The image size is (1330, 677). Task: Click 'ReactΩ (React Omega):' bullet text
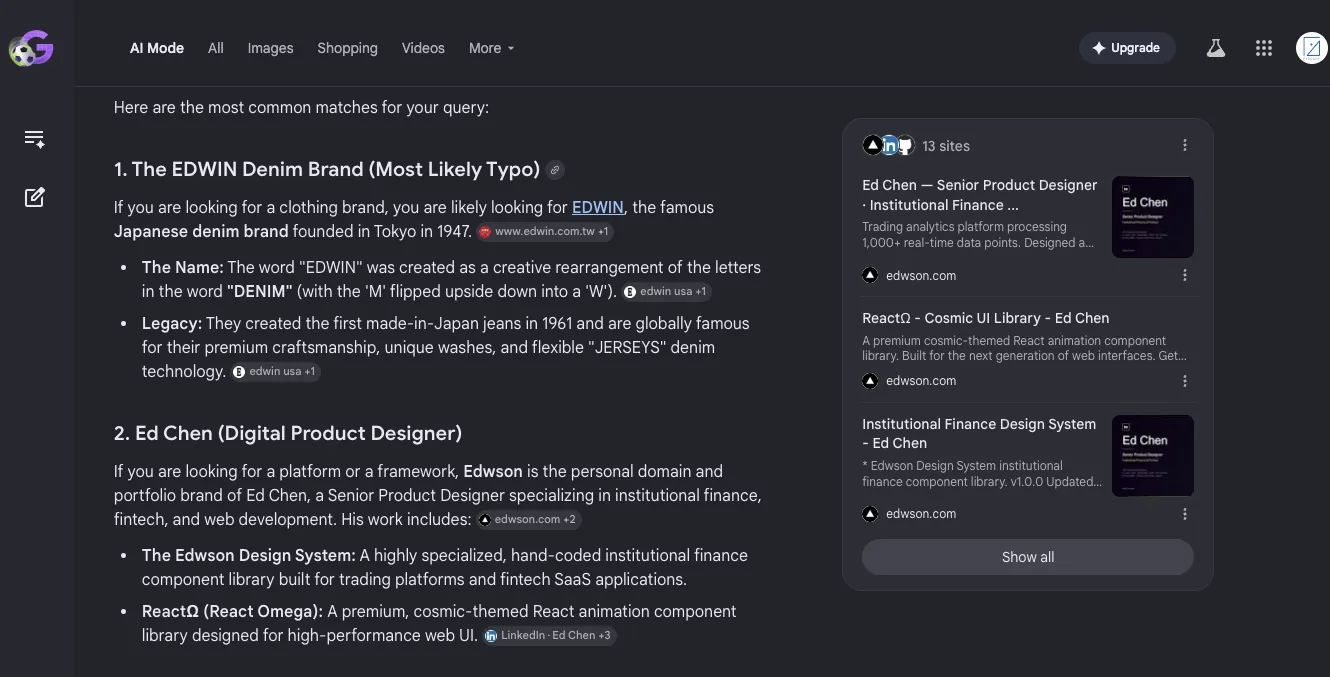pos(232,611)
